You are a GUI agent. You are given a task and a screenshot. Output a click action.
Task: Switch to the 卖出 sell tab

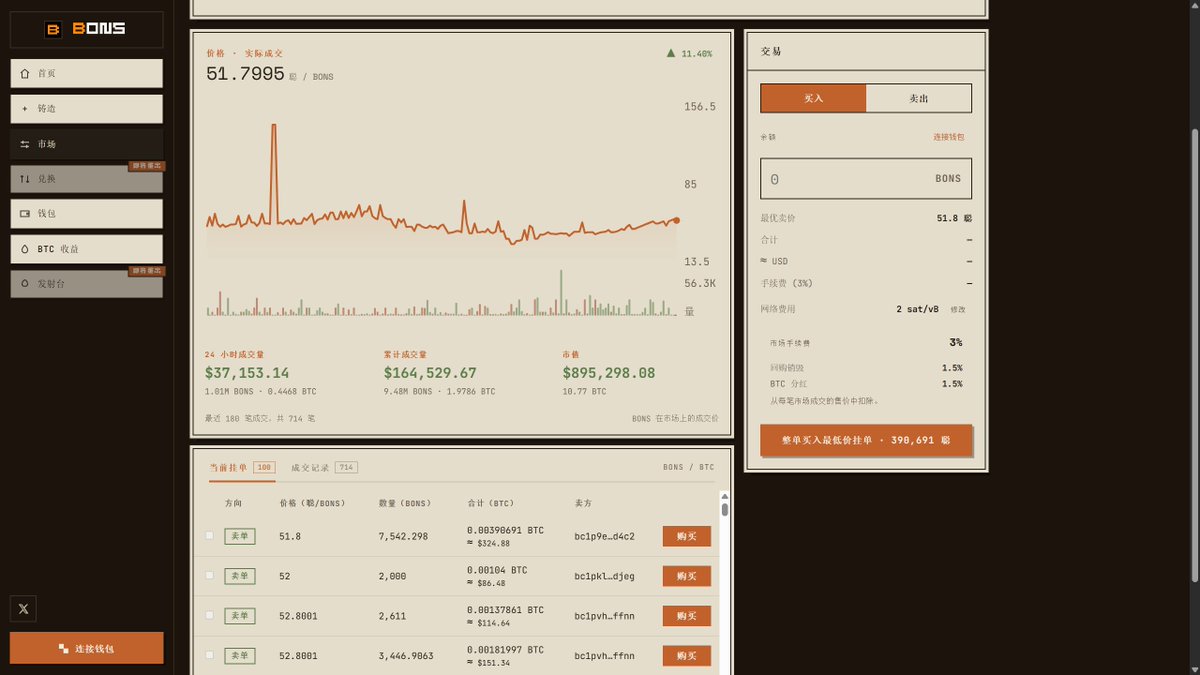coord(918,98)
